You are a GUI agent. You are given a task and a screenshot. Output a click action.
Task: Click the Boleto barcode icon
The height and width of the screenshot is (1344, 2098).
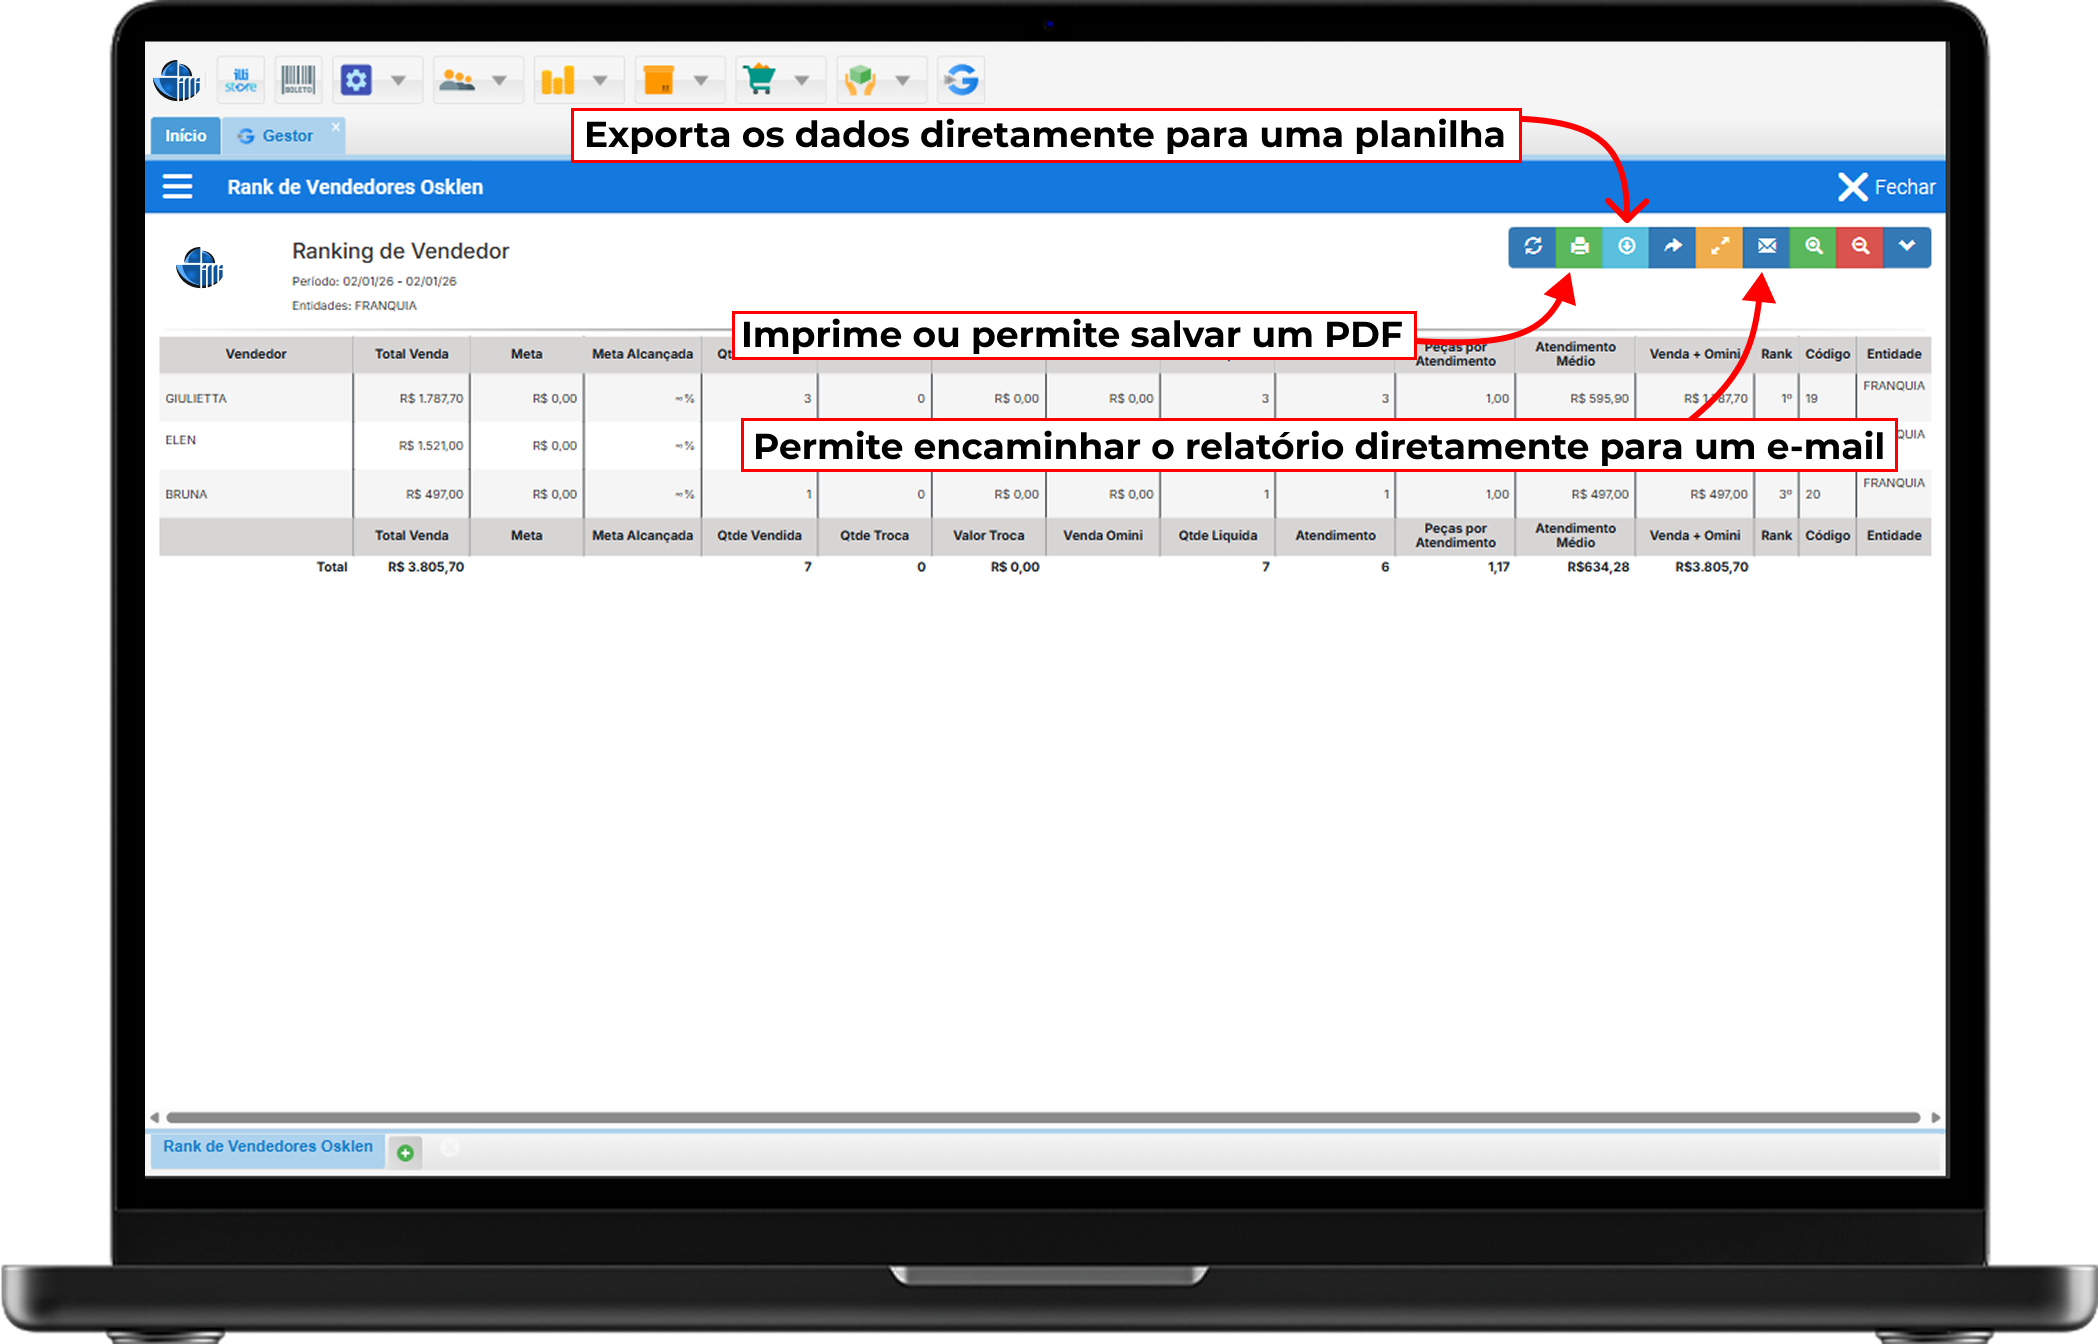click(x=298, y=80)
